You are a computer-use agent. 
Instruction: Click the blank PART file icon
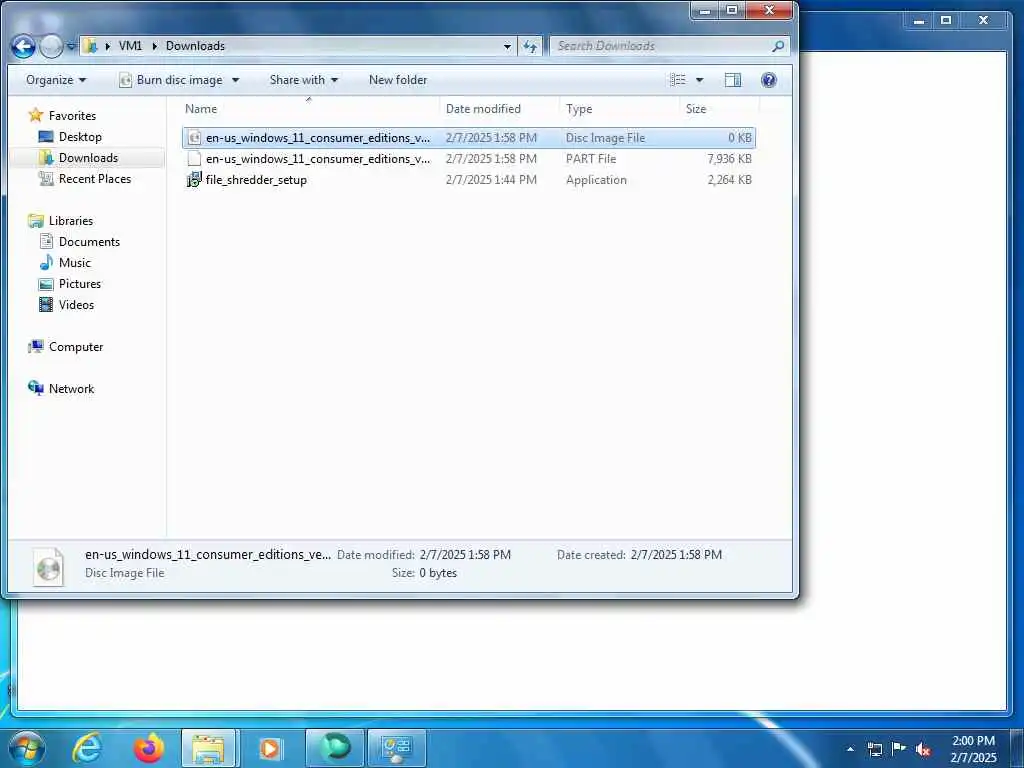coord(194,159)
